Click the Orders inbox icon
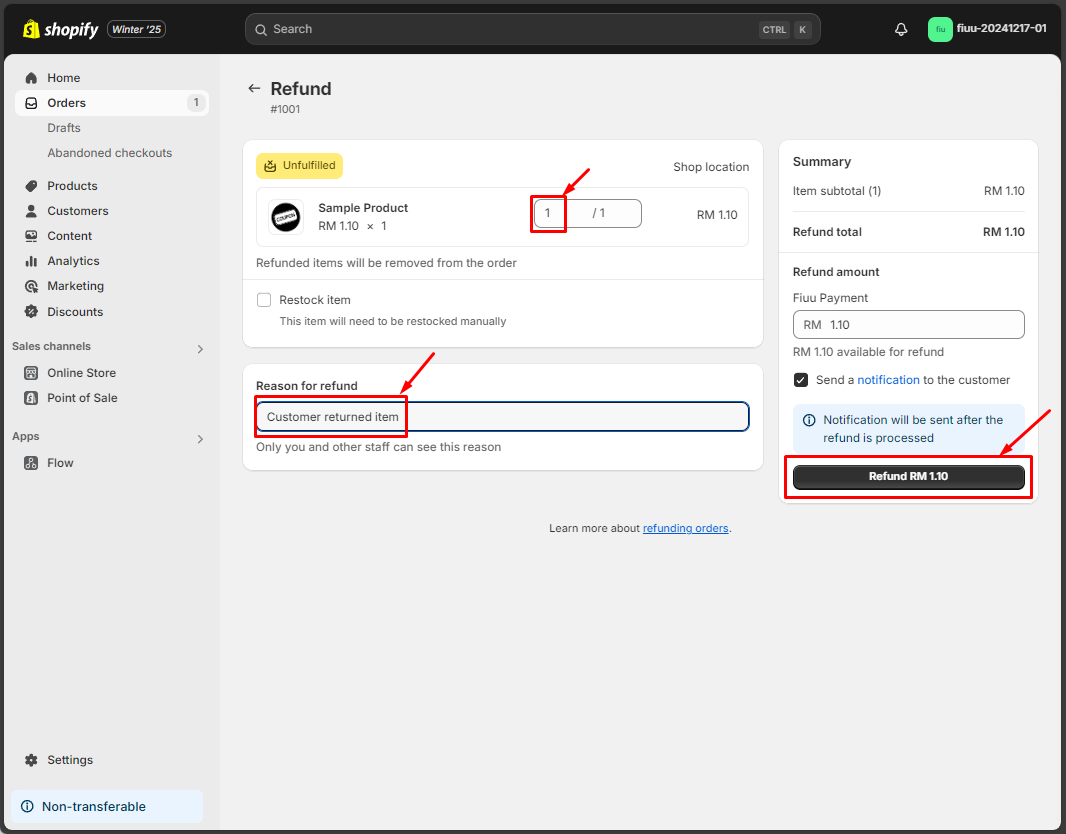Viewport: 1066px width, 834px height. click(31, 103)
